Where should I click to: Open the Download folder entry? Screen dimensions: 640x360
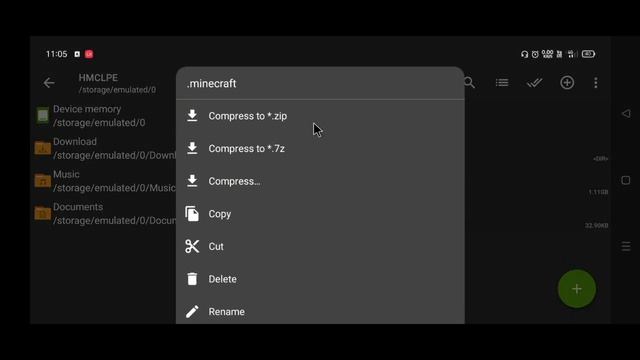pyautogui.click(x=105, y=149)
